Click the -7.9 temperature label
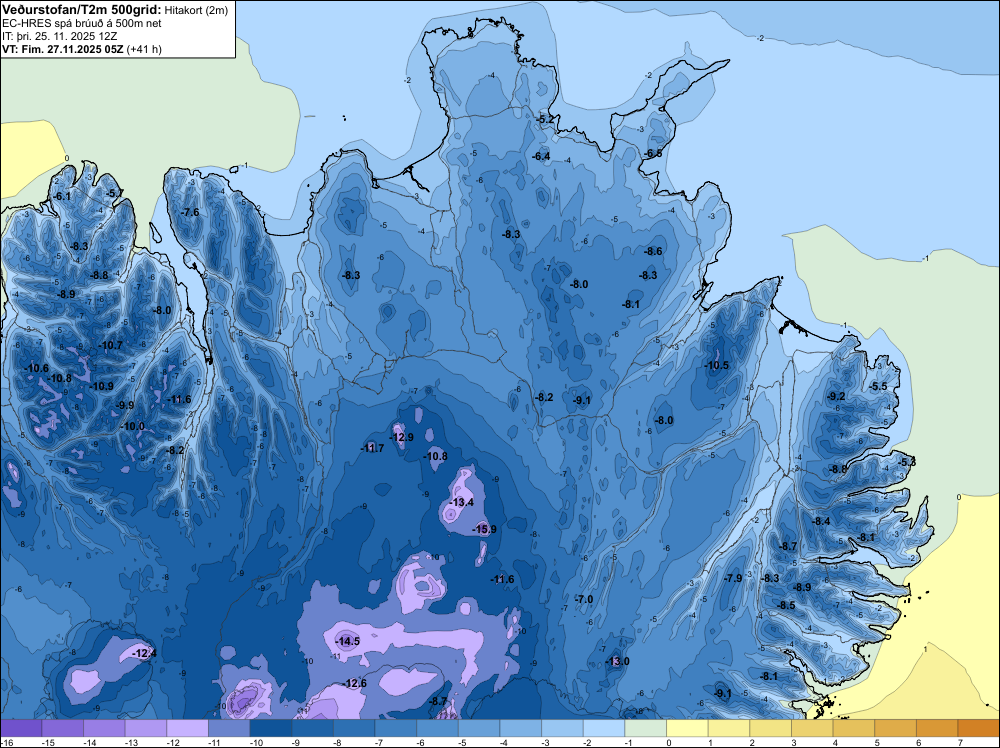The width and height of the screenshot is (1000, 748). [x=734, y=578]
